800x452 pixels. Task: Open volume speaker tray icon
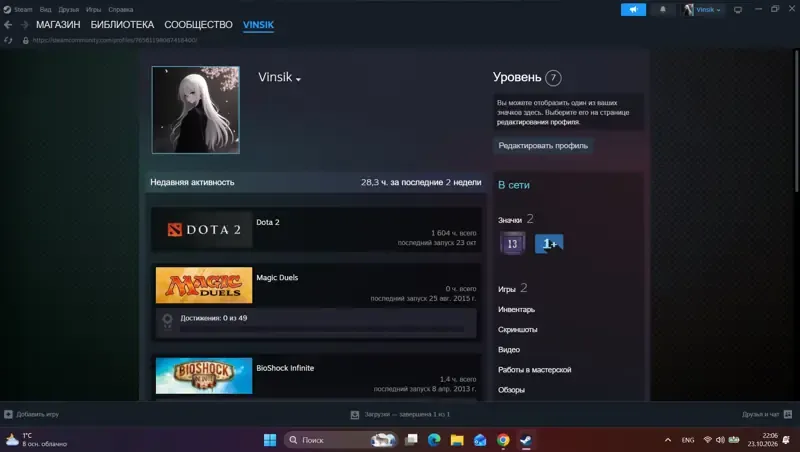(720, 440)
